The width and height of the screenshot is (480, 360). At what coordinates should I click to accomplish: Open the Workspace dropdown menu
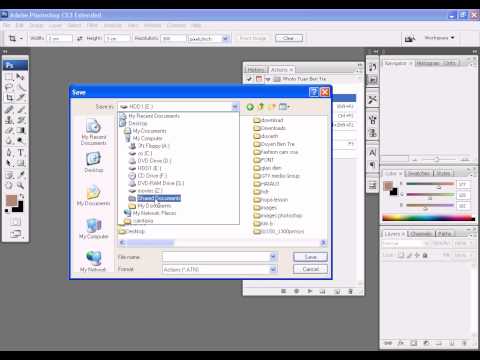(x=439, y=38)
